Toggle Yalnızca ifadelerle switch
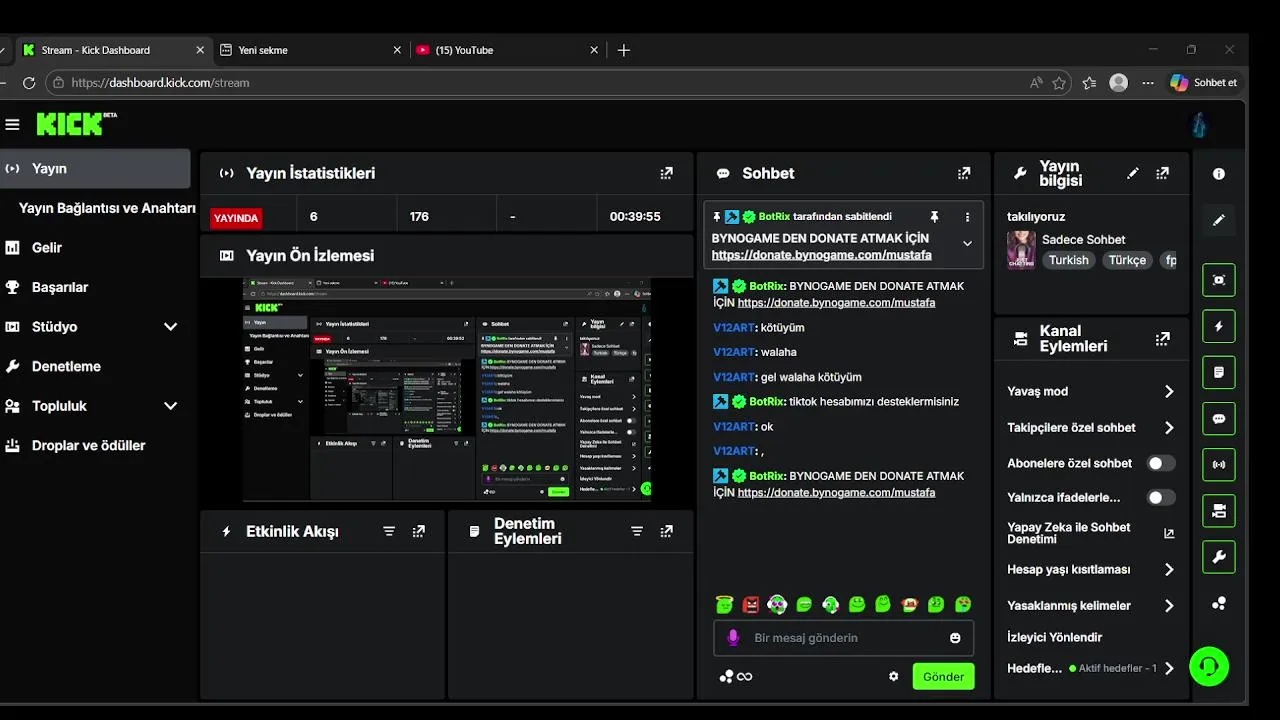 coord(1160,497)
